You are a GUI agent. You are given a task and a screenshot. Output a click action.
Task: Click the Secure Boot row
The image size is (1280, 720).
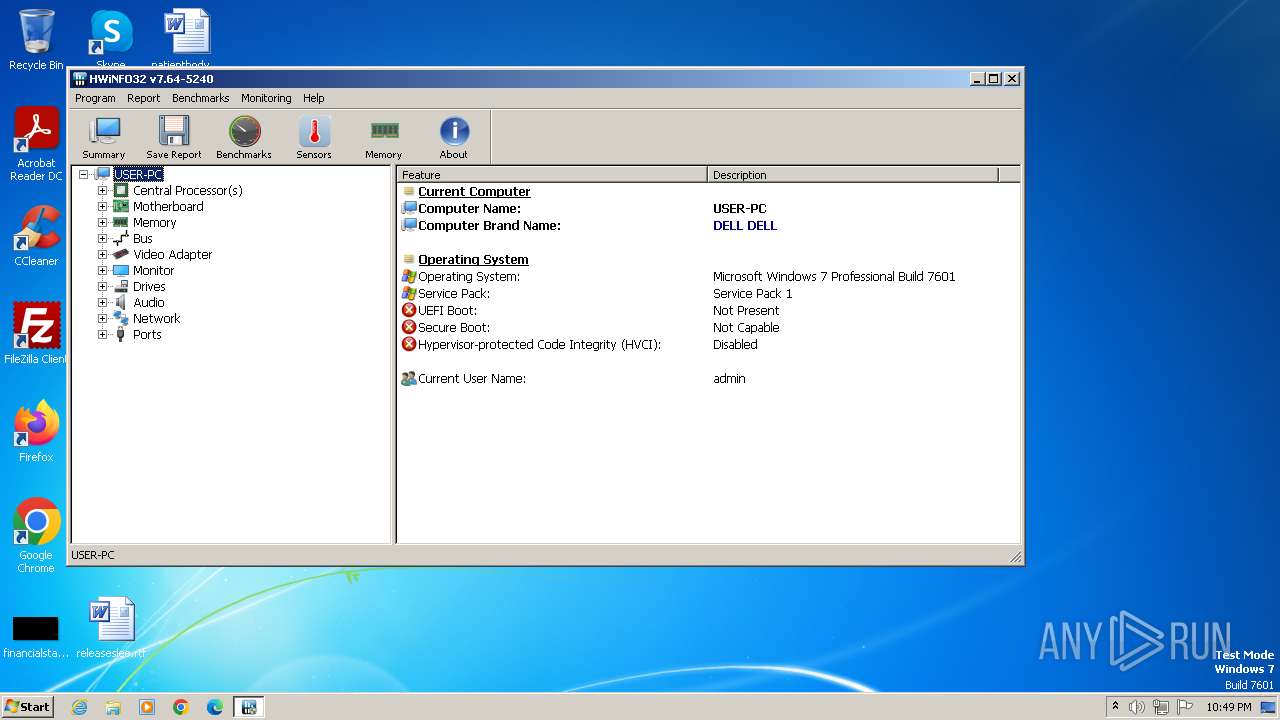(x=708, y=327)
